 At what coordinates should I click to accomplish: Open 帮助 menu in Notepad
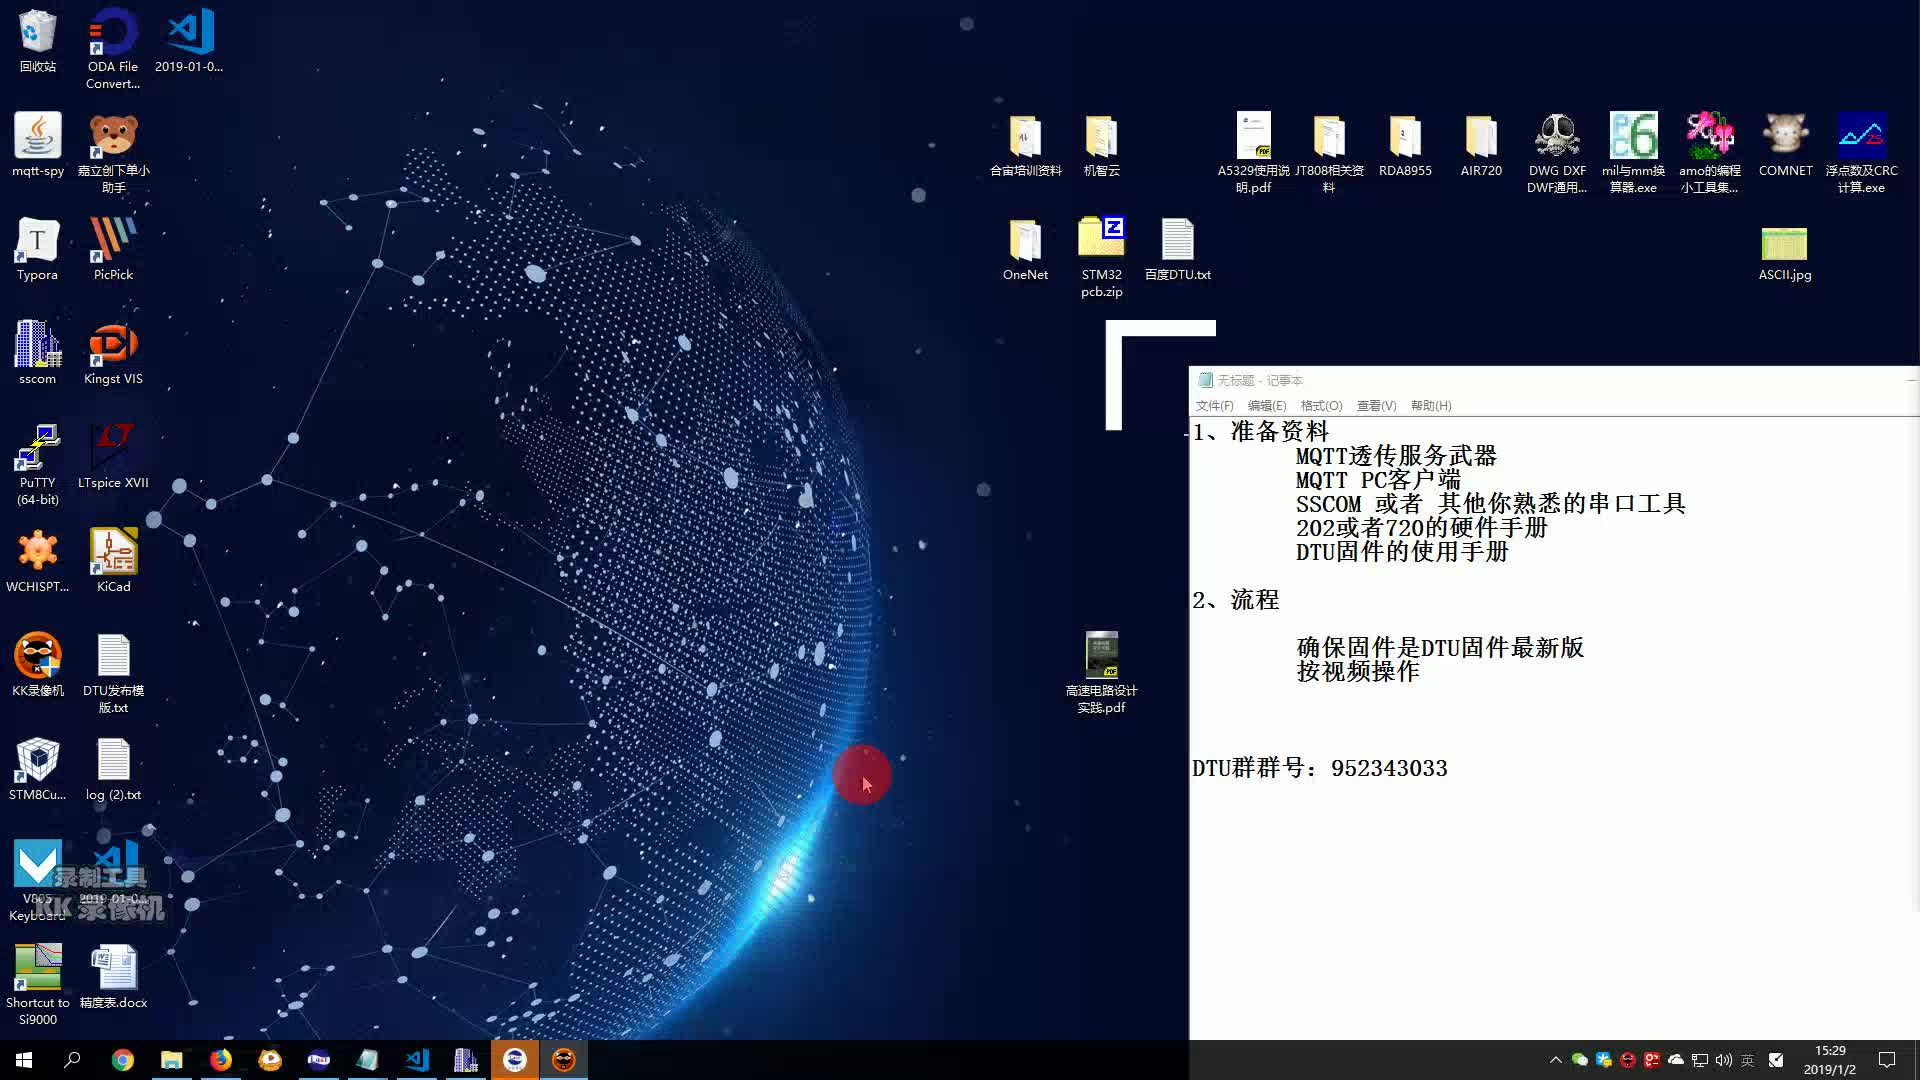pos(1431,405)
